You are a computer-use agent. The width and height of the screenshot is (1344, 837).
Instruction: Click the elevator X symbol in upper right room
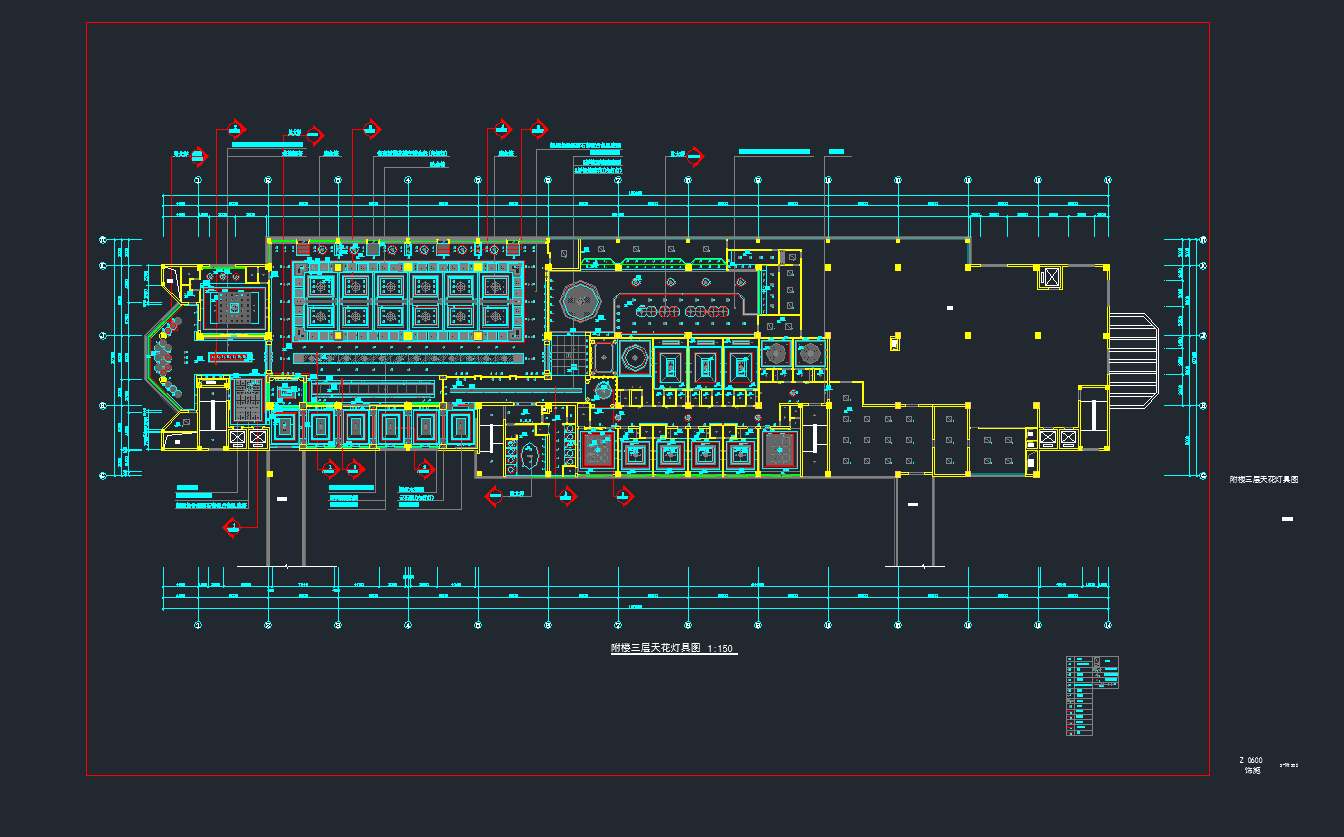click(1050, 278)
